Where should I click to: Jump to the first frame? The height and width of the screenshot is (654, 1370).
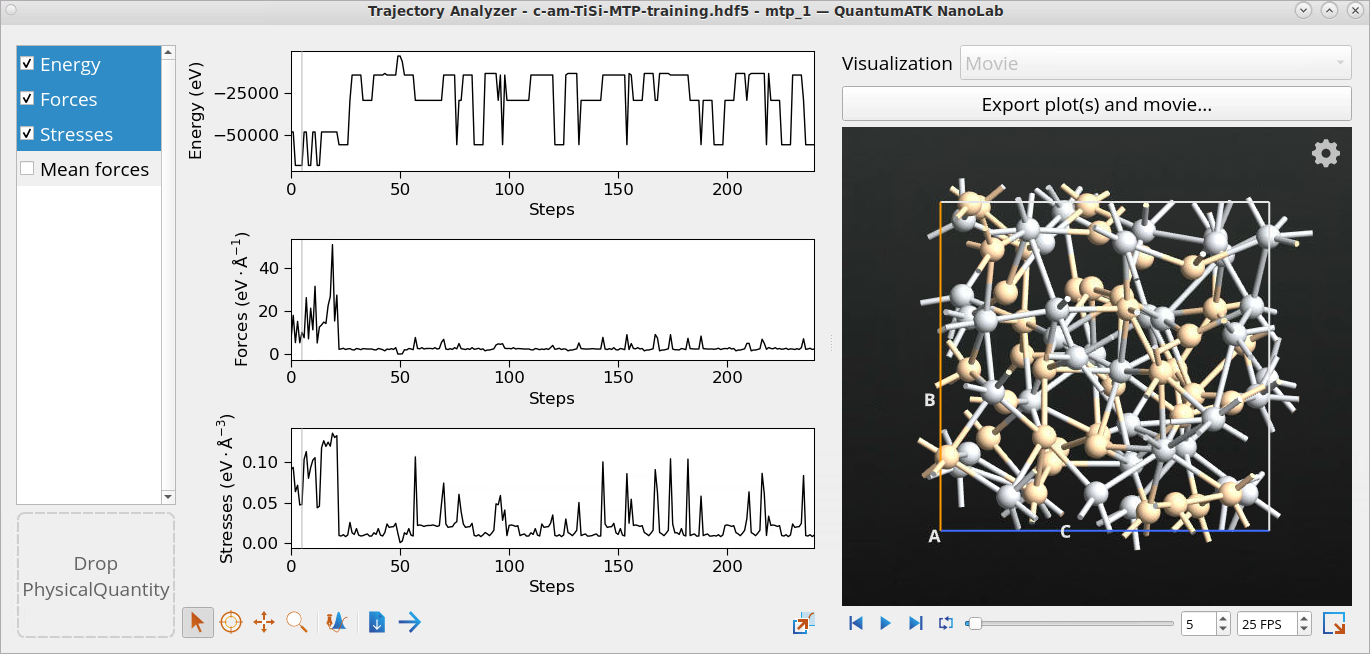pyautogui.click(x=856, y=623)
